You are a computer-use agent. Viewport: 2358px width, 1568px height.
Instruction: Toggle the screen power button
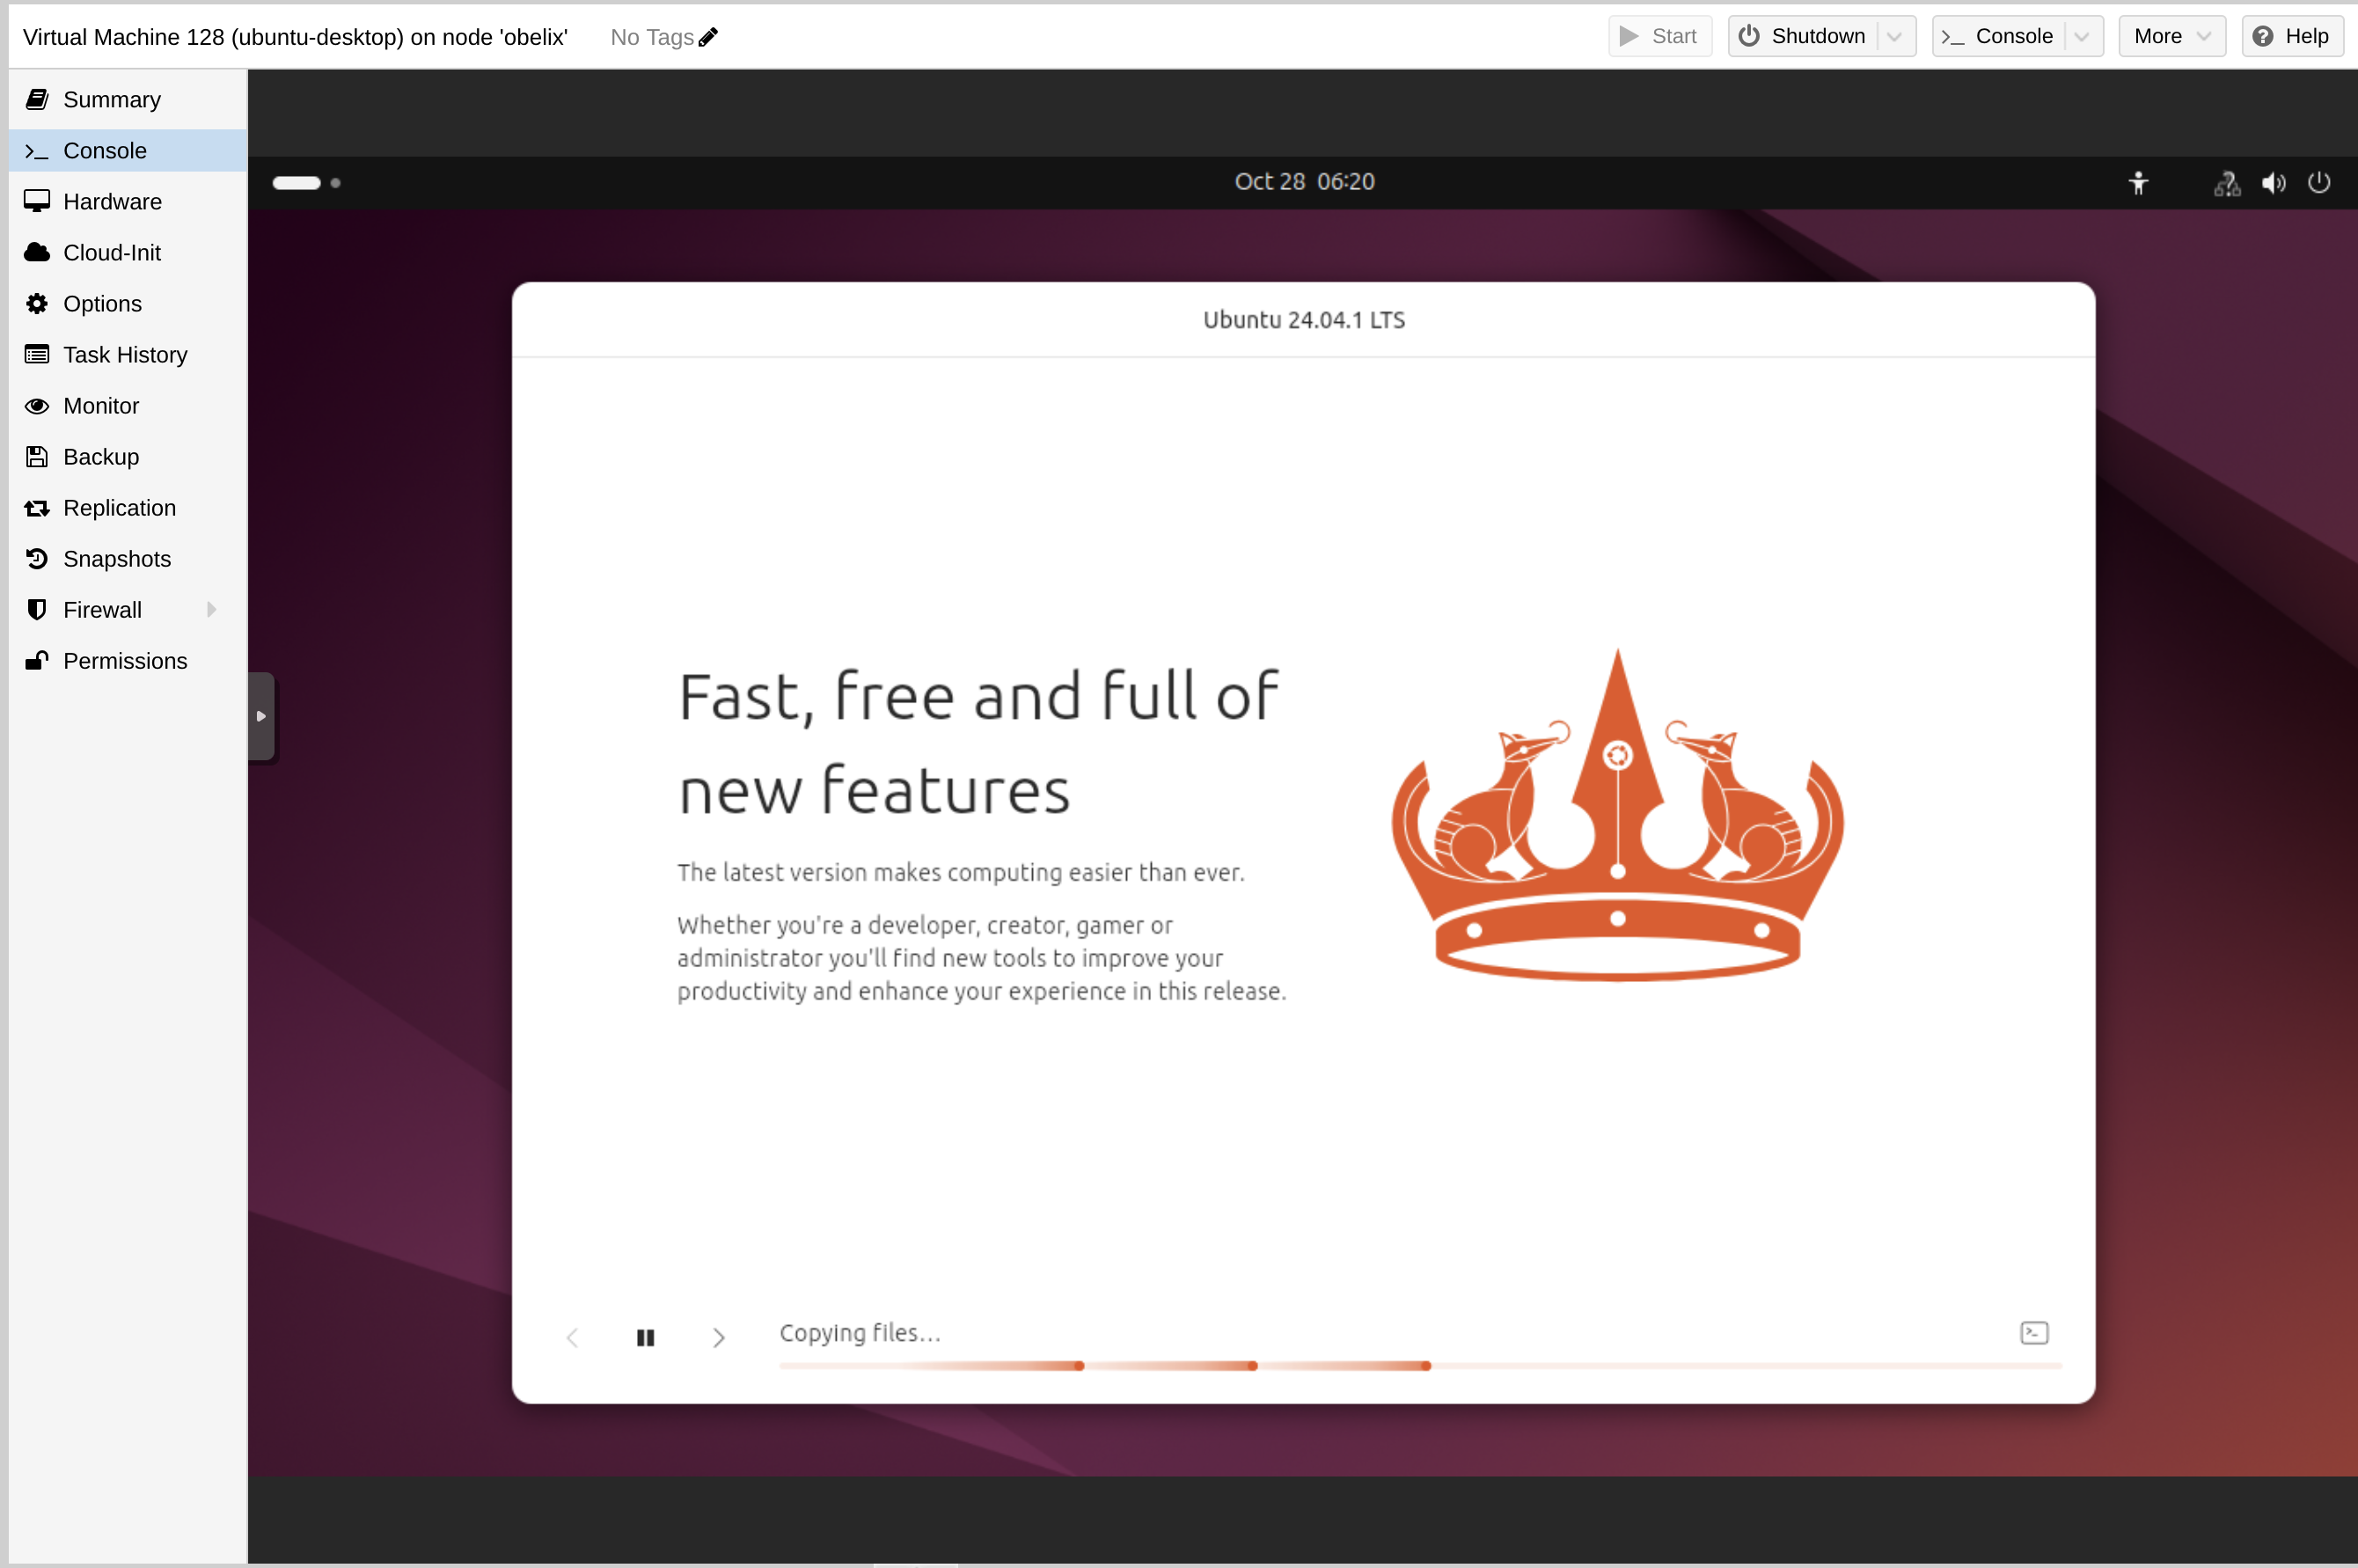tap(2319, 180)
